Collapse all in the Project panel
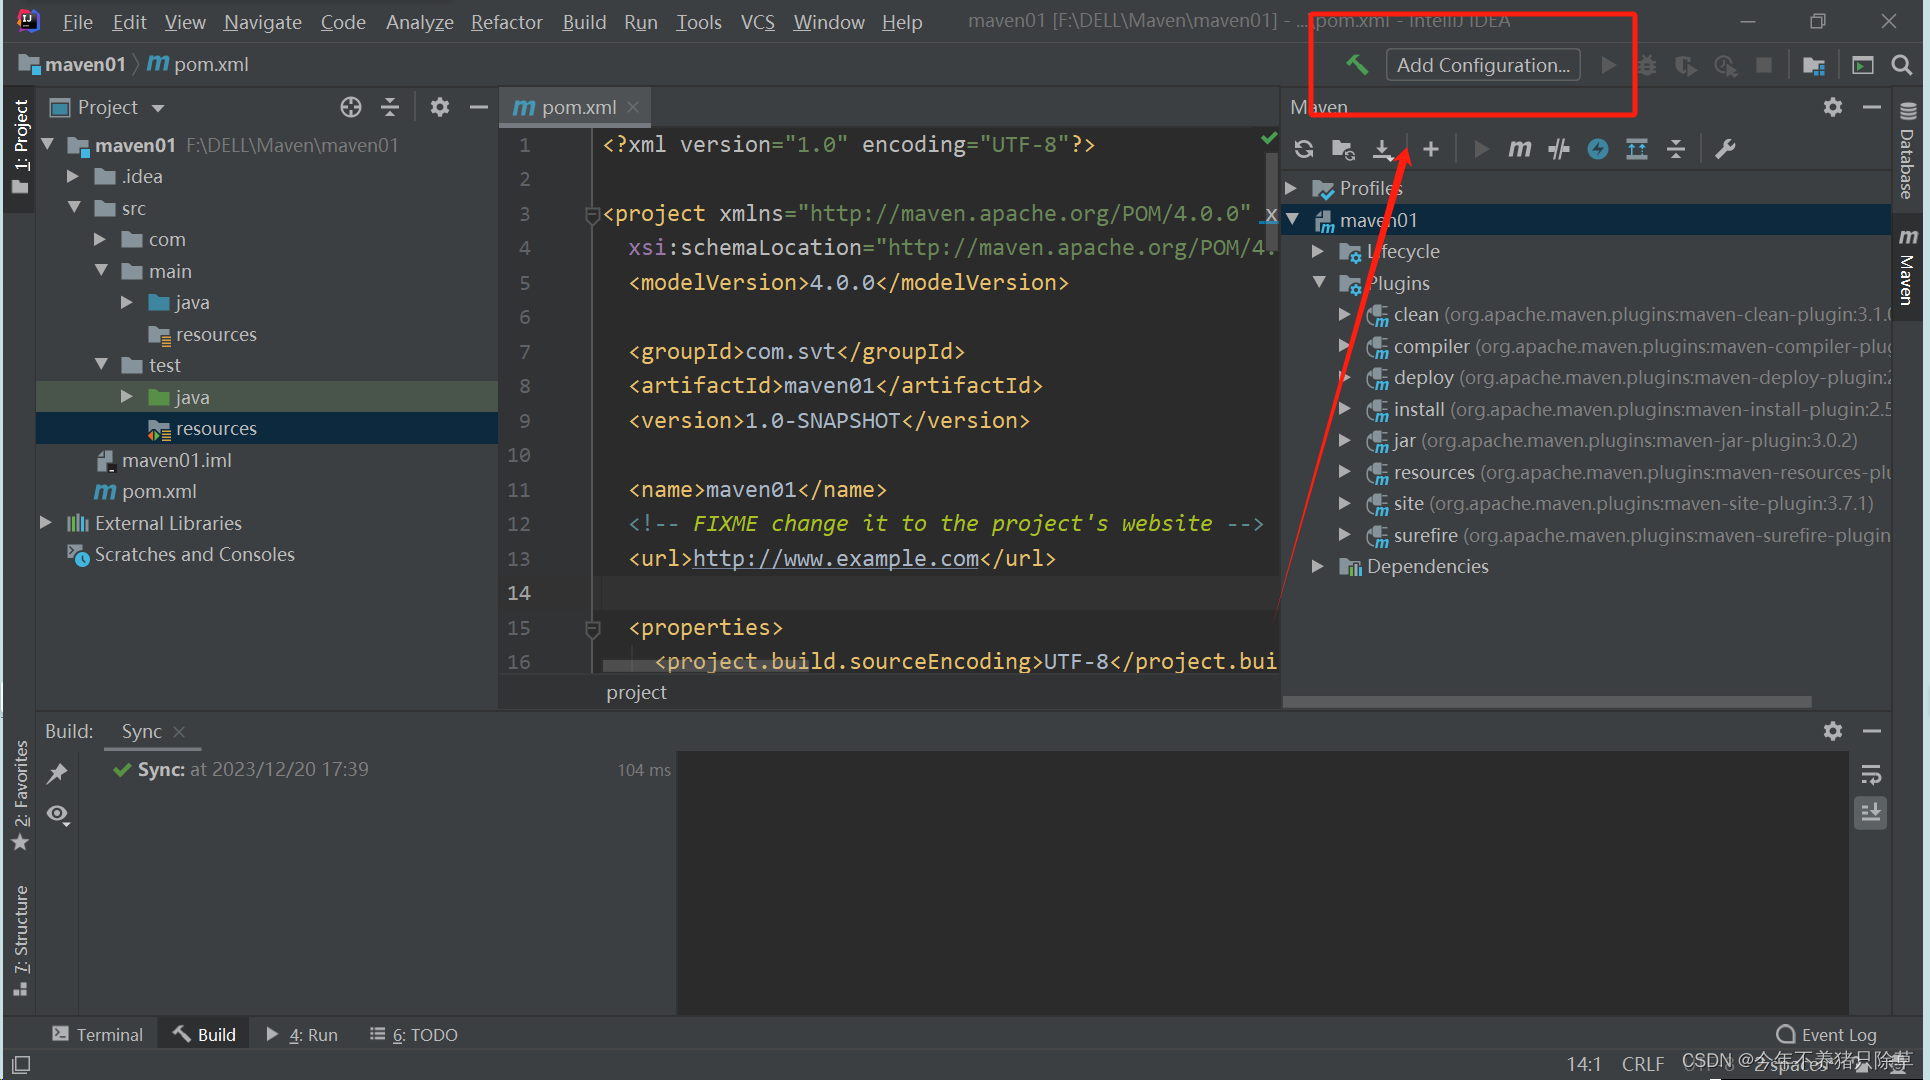The height and width of the screenshot is (1080, 1930). (x=390, y=107)
